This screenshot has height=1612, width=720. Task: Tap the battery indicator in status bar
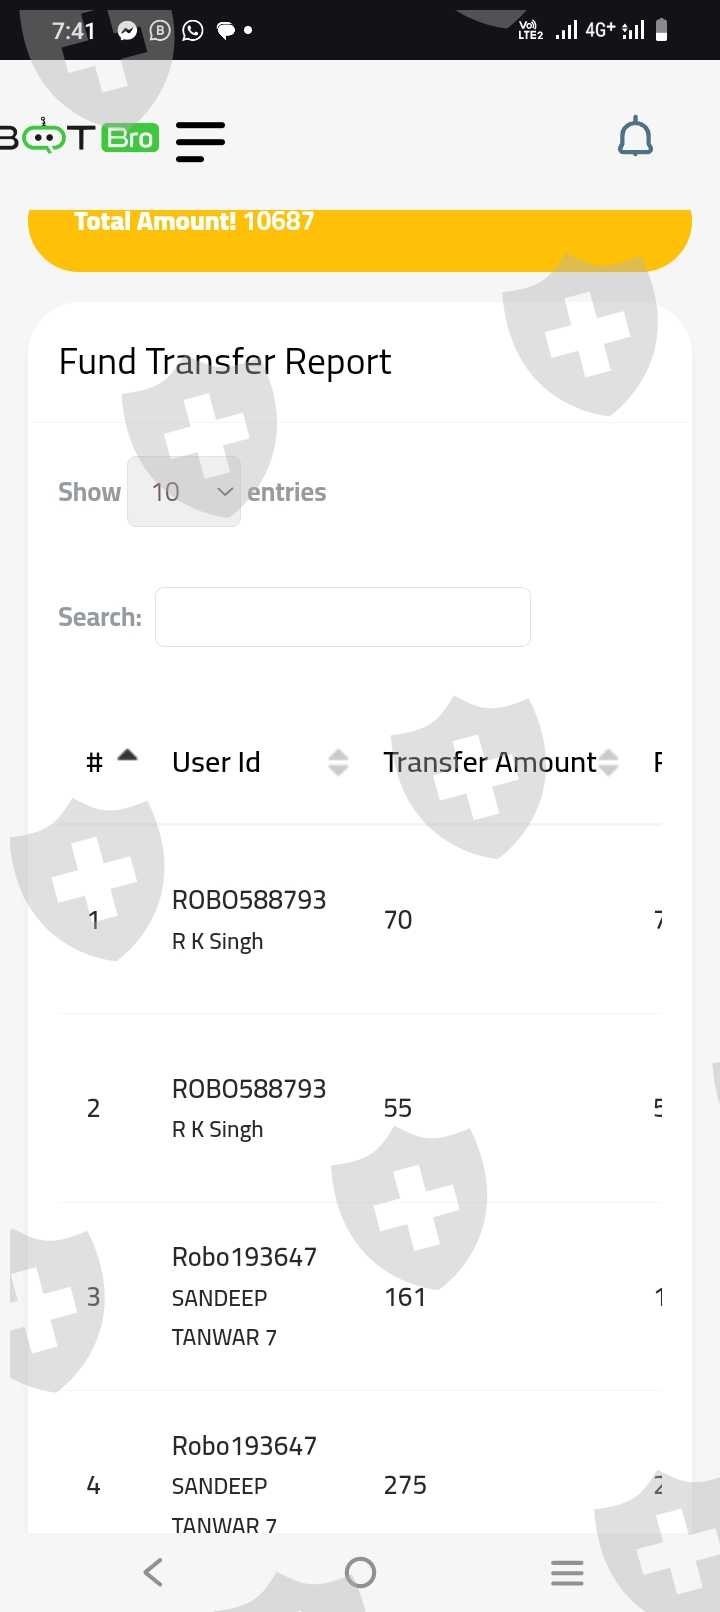pos(661,30)
